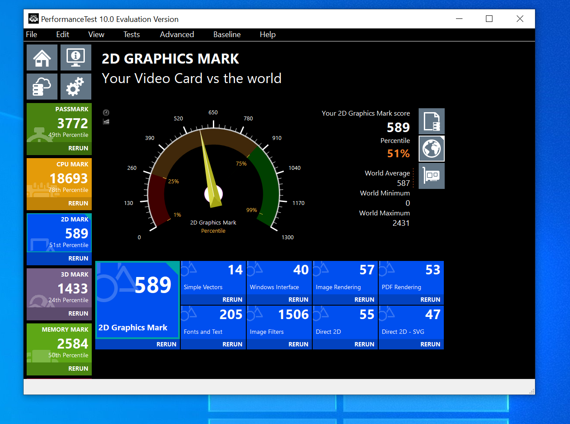Screen dimensions: 570x424
Task: Rerun the Direct 2D - SVG test
Action: point(430,344)
